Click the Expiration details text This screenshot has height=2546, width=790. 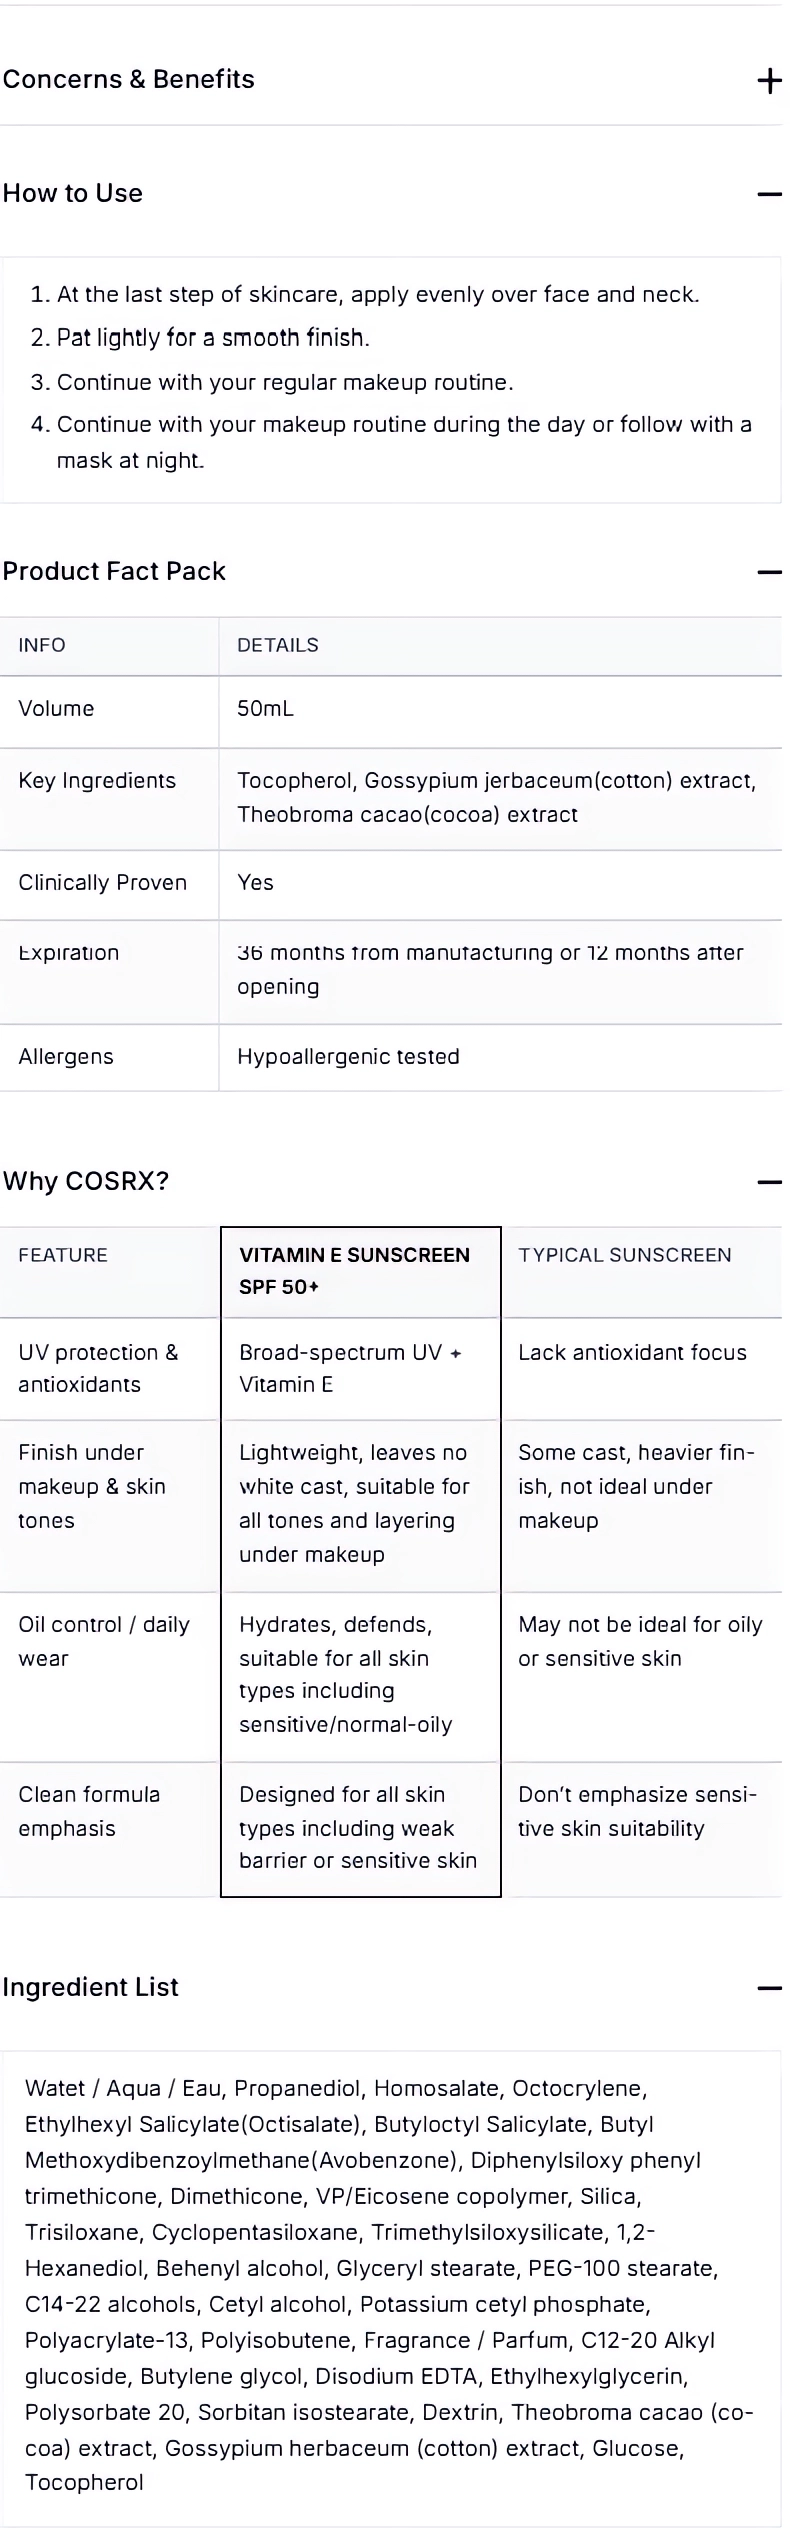490,969
